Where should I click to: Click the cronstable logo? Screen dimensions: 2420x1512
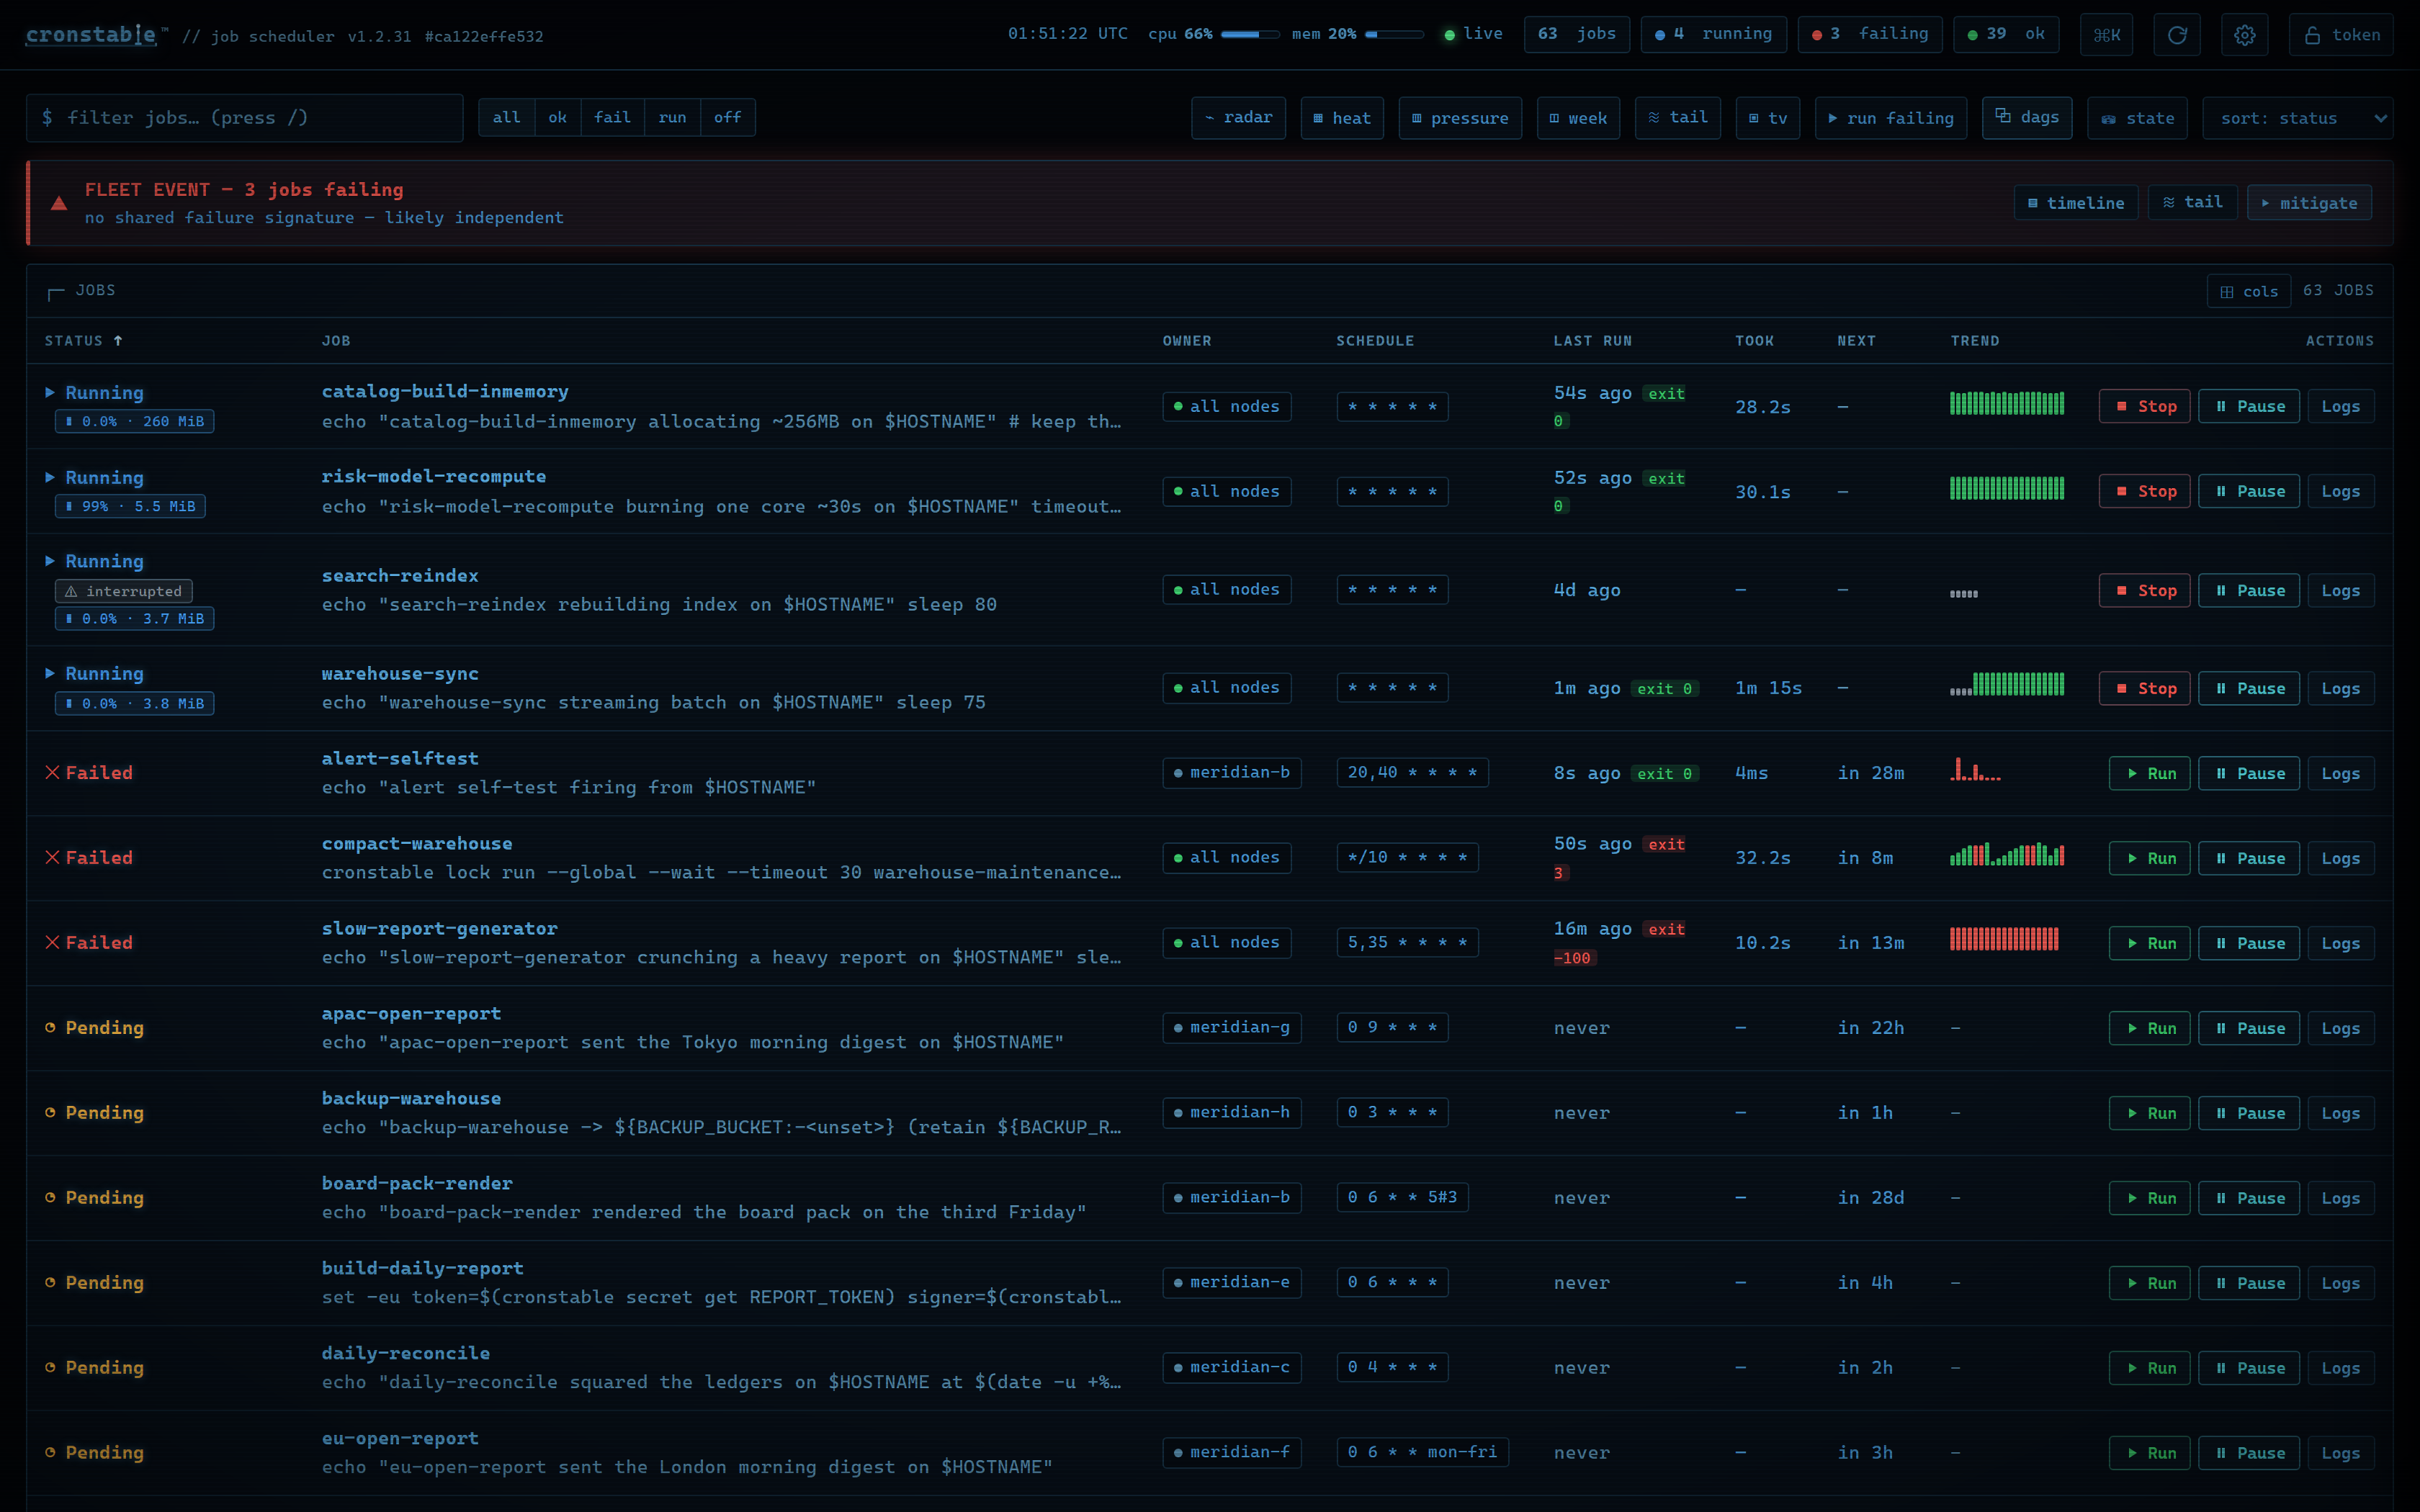(x=91, y=35)
